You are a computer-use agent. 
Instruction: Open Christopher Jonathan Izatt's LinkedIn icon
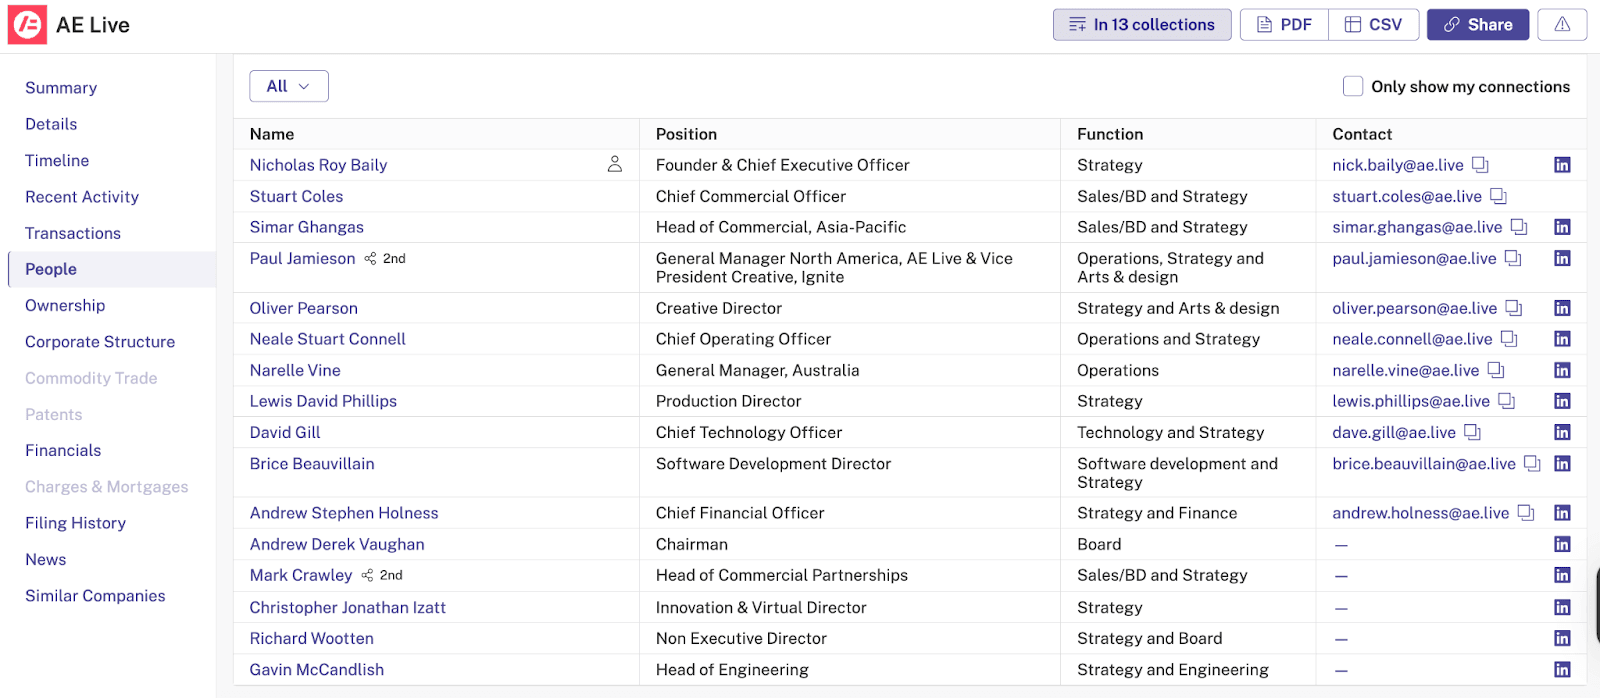pyautogui.click(x=1562, y=607)
